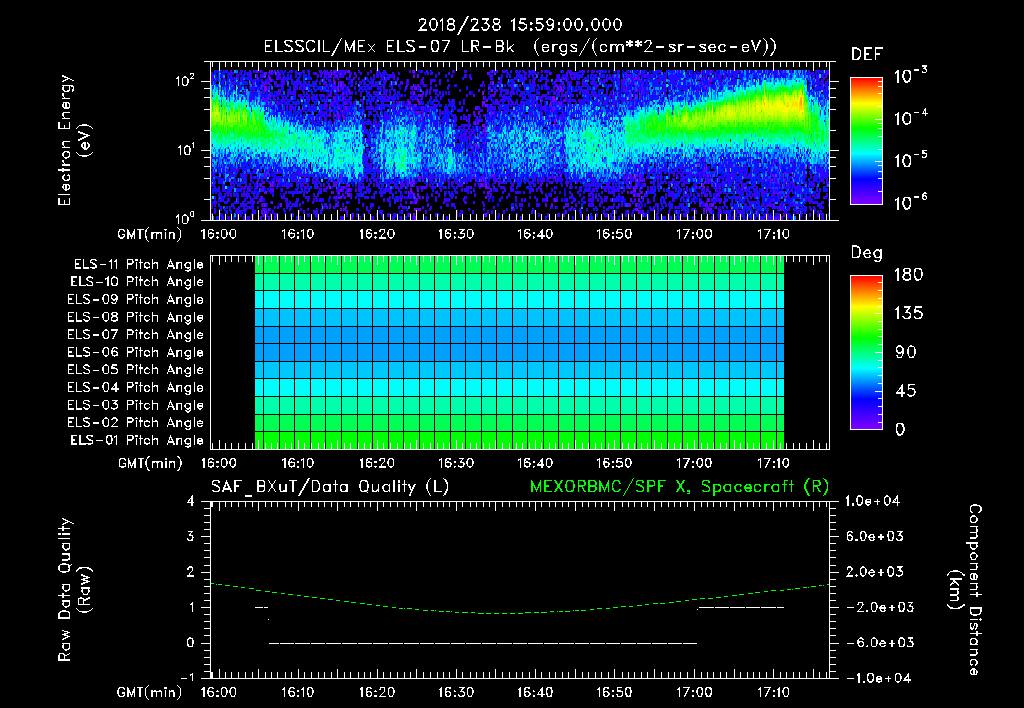Click the Component Distance (km) axis label
This screenshot has height=708, width=1024.
tap(965, 590)
